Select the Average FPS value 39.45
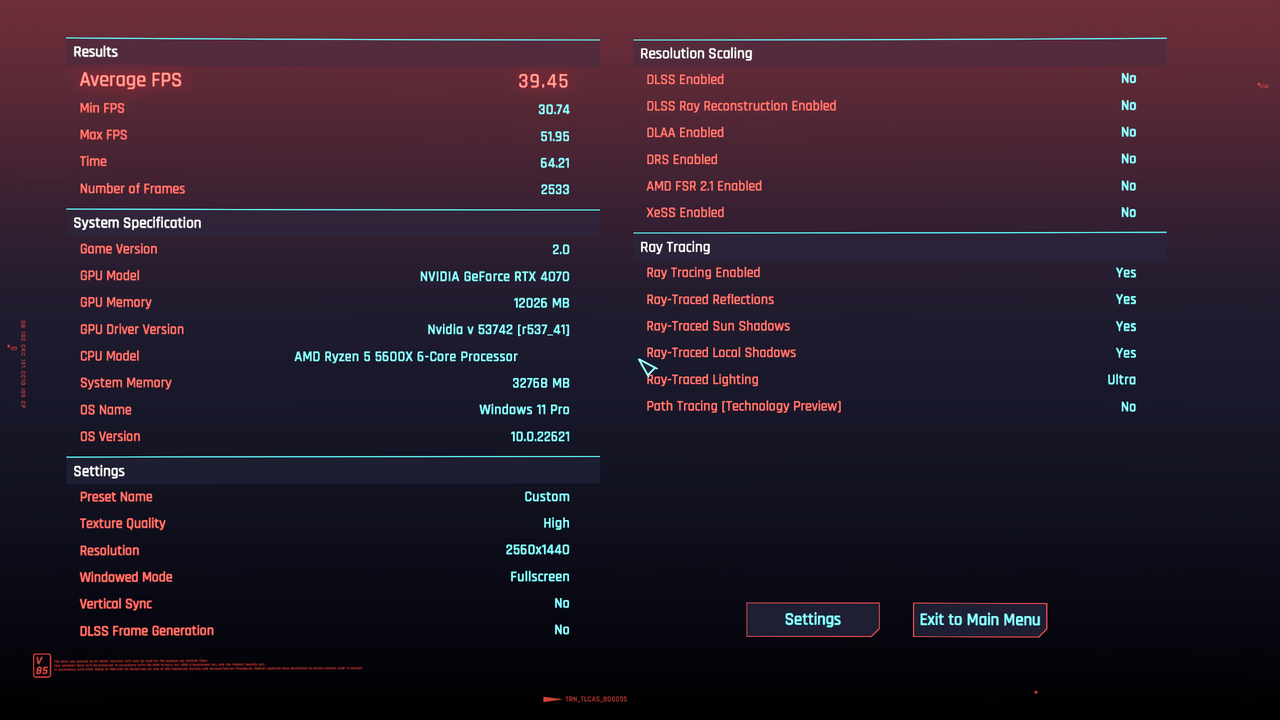 point(543,81)
